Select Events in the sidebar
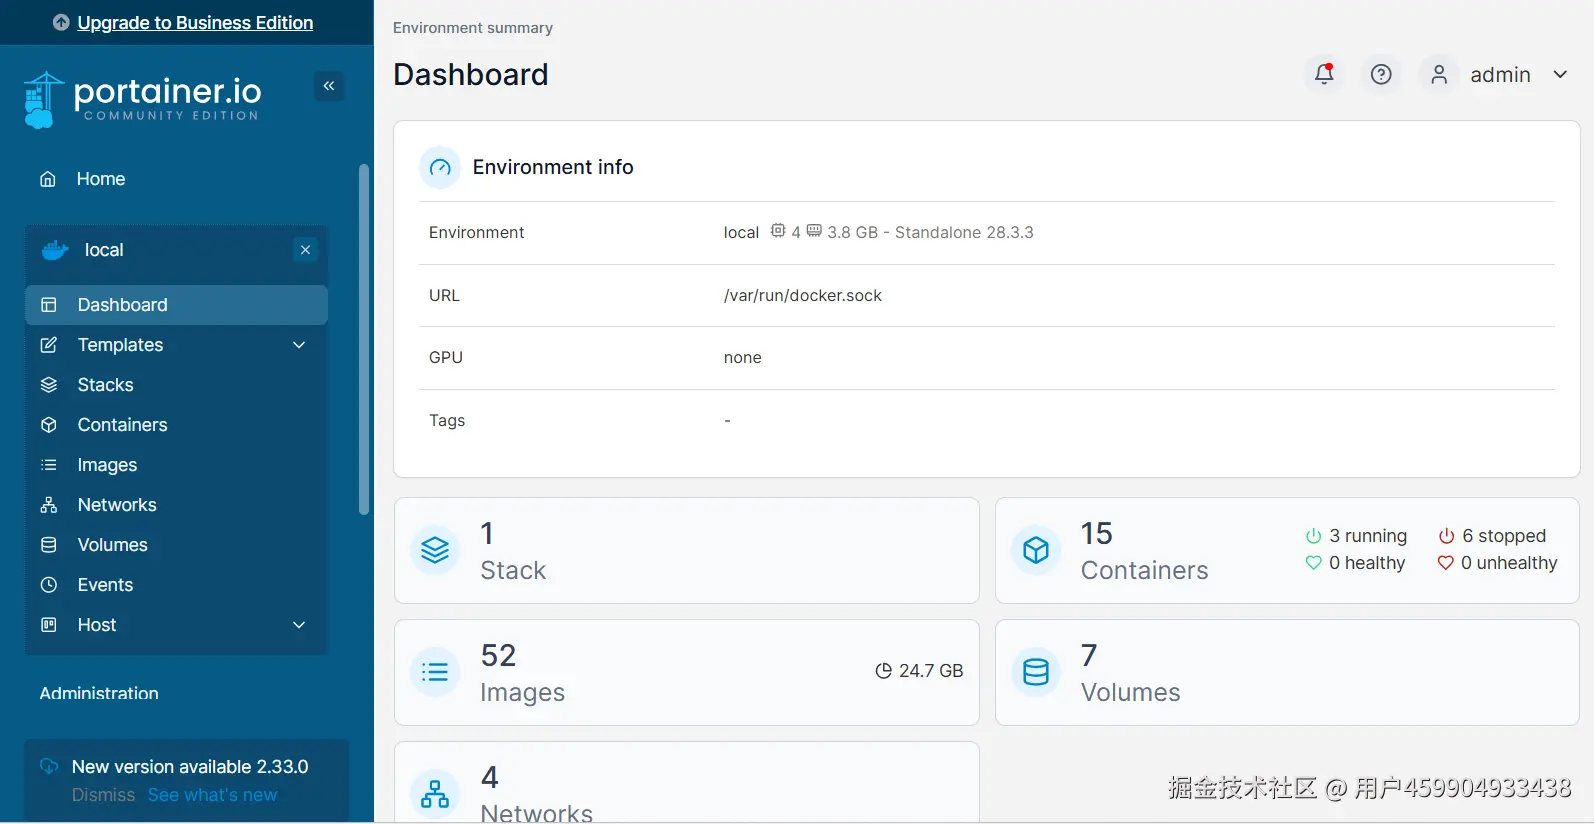 pos(105,585)
